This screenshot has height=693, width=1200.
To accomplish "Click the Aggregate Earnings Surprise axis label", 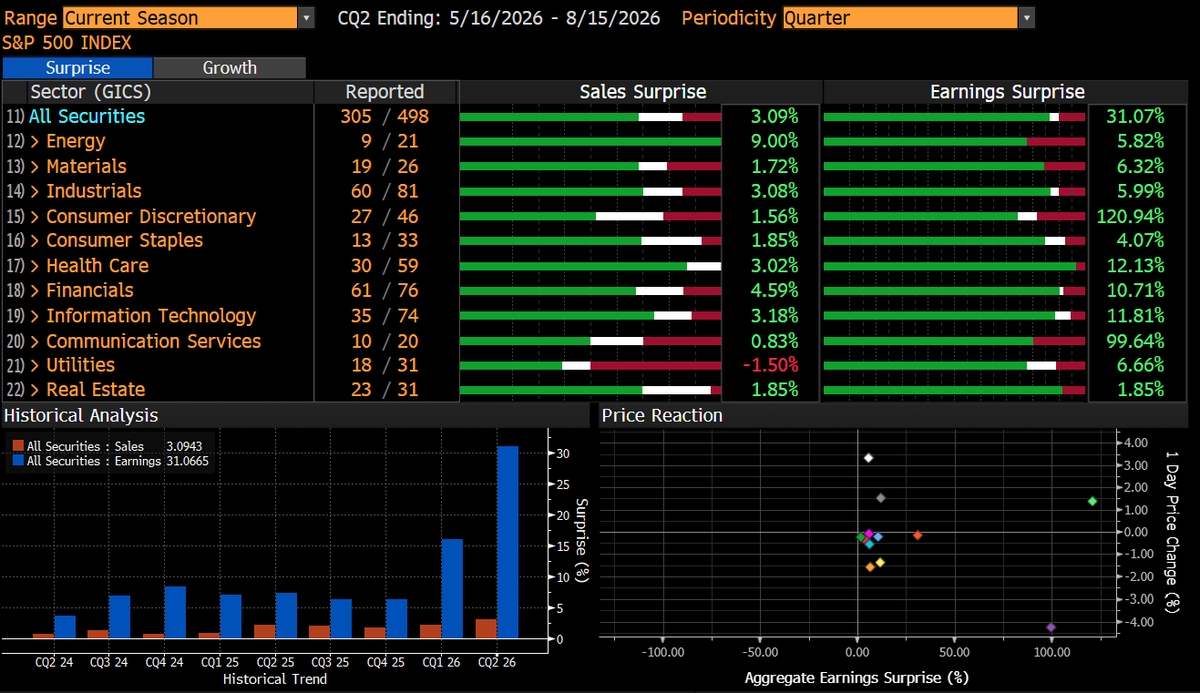I will (857, 678).
